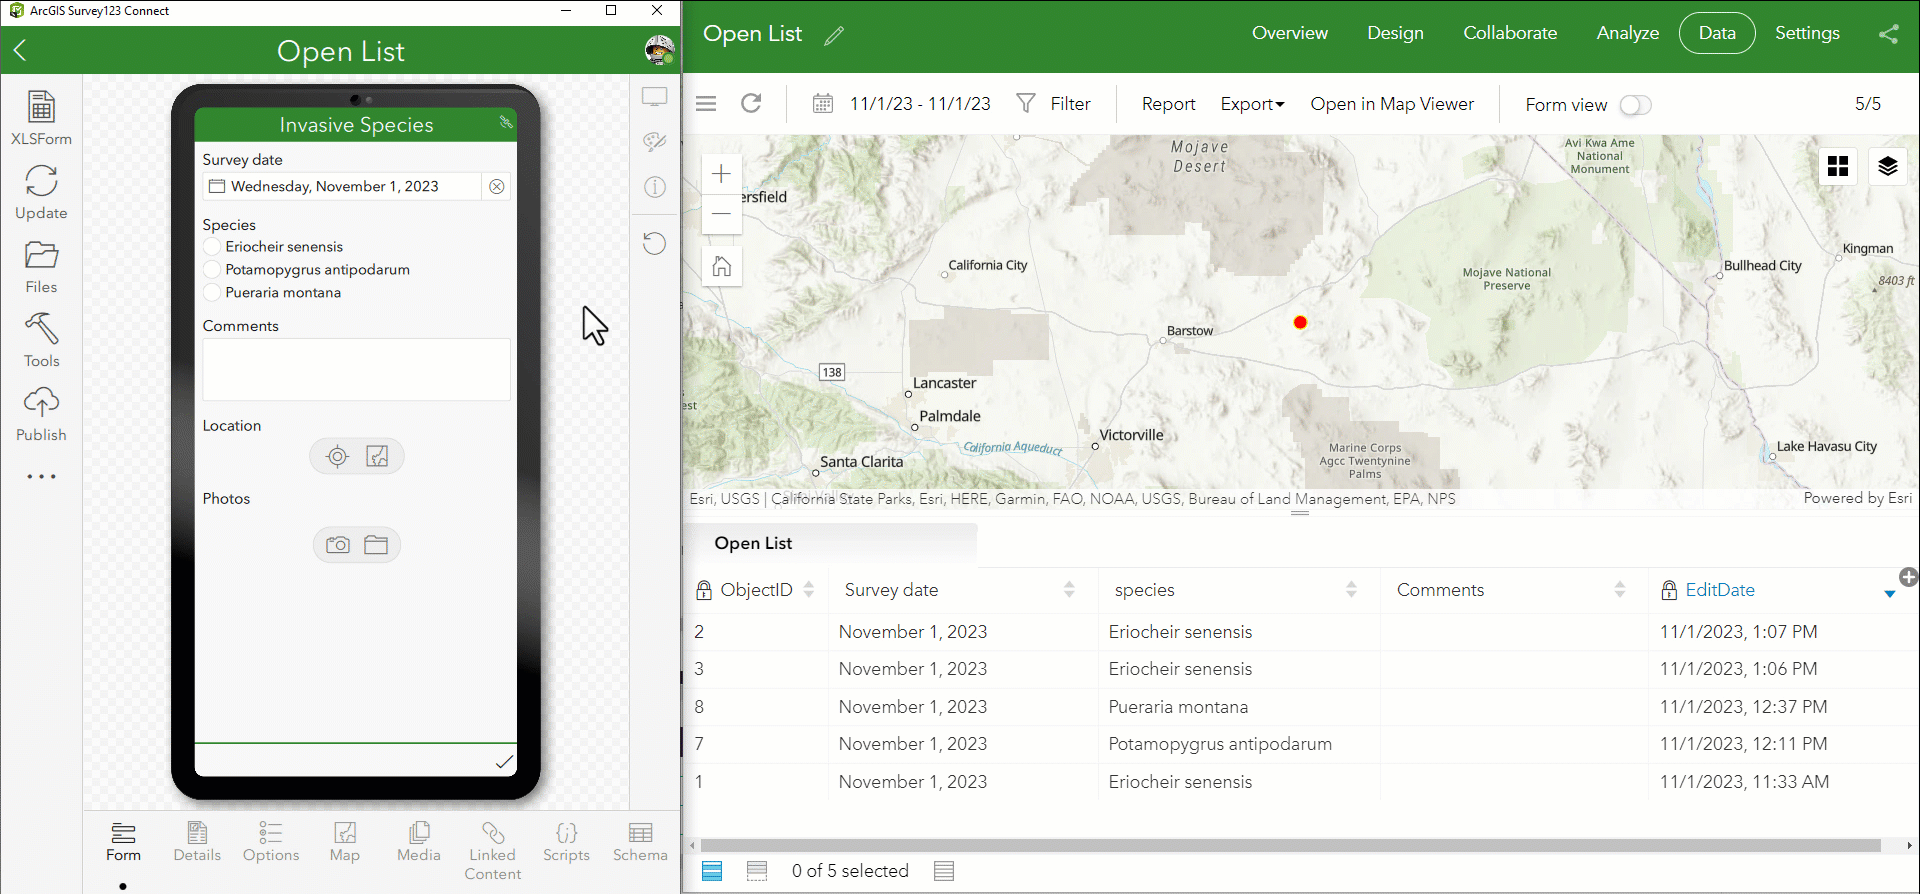1920x894 pixels.
Task: Add a column with the plus icon
Action: point(1909,577)
